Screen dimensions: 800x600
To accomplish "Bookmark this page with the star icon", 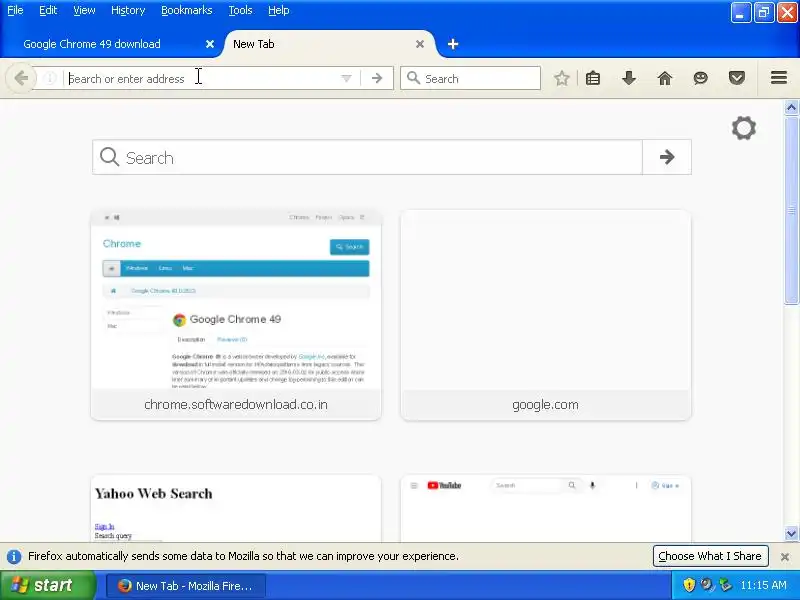I will click(562, 78).
